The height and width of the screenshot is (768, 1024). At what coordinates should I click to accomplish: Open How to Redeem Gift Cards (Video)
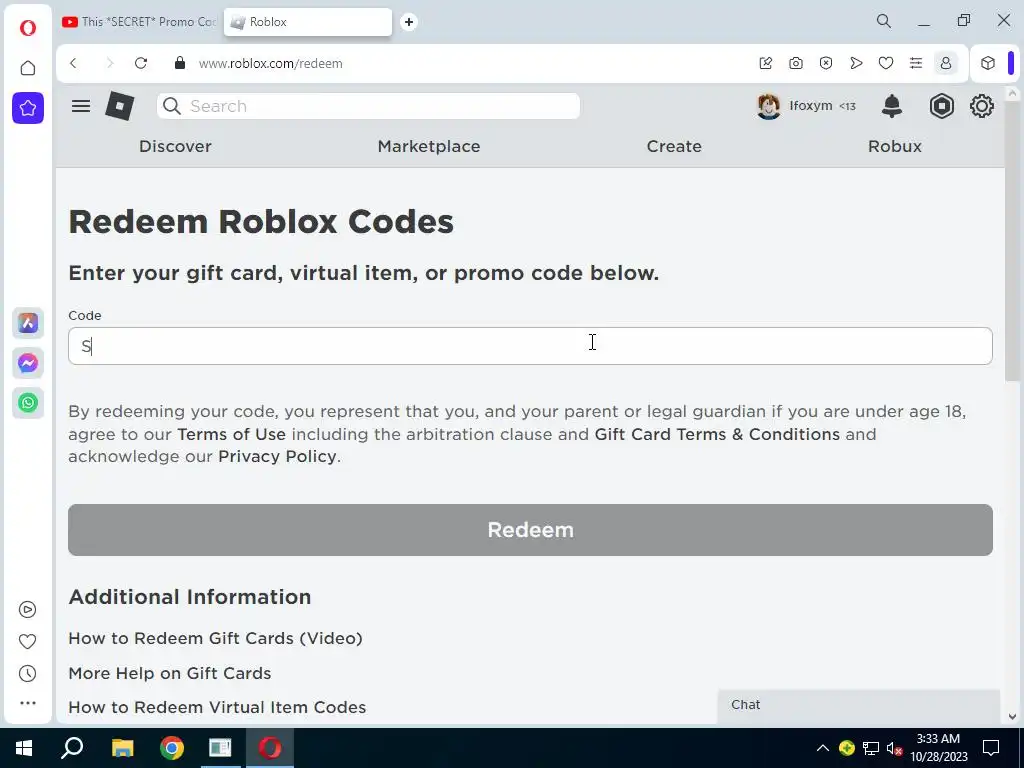tap(216, 638)
